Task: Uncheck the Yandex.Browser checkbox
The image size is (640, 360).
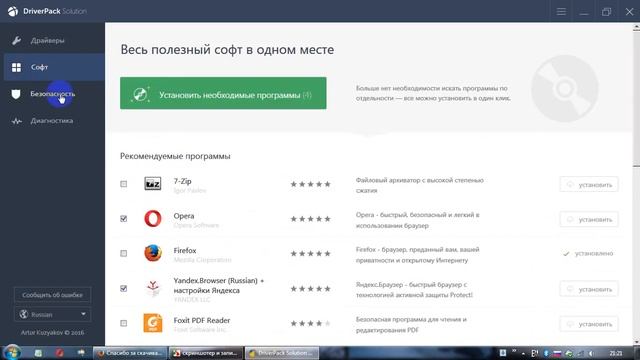Action: coord(124,289)
